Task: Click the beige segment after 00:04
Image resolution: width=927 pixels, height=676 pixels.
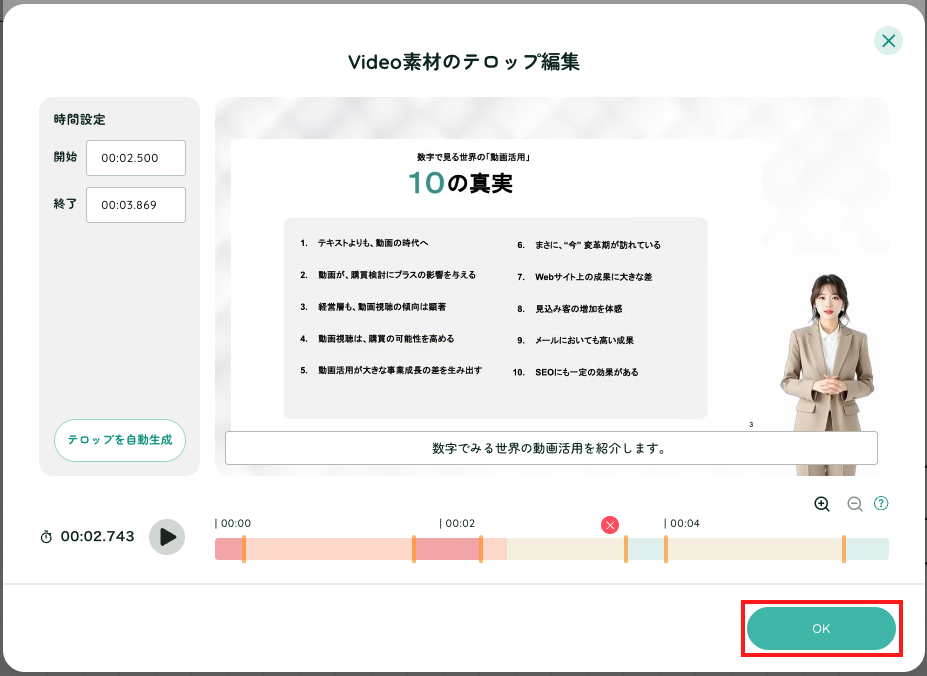Action: click(x=754, y=549)
